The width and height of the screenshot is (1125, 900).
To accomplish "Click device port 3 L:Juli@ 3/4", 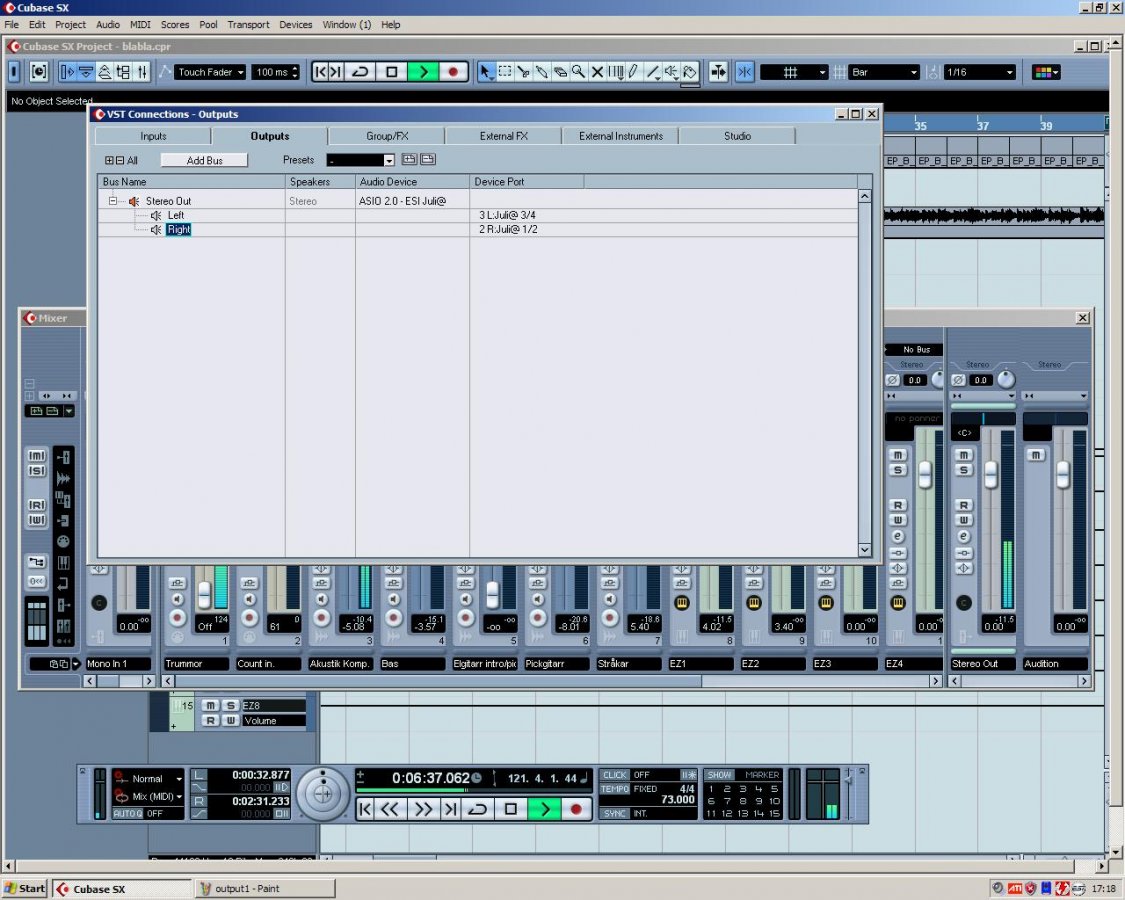I will [x=507, y=215].
